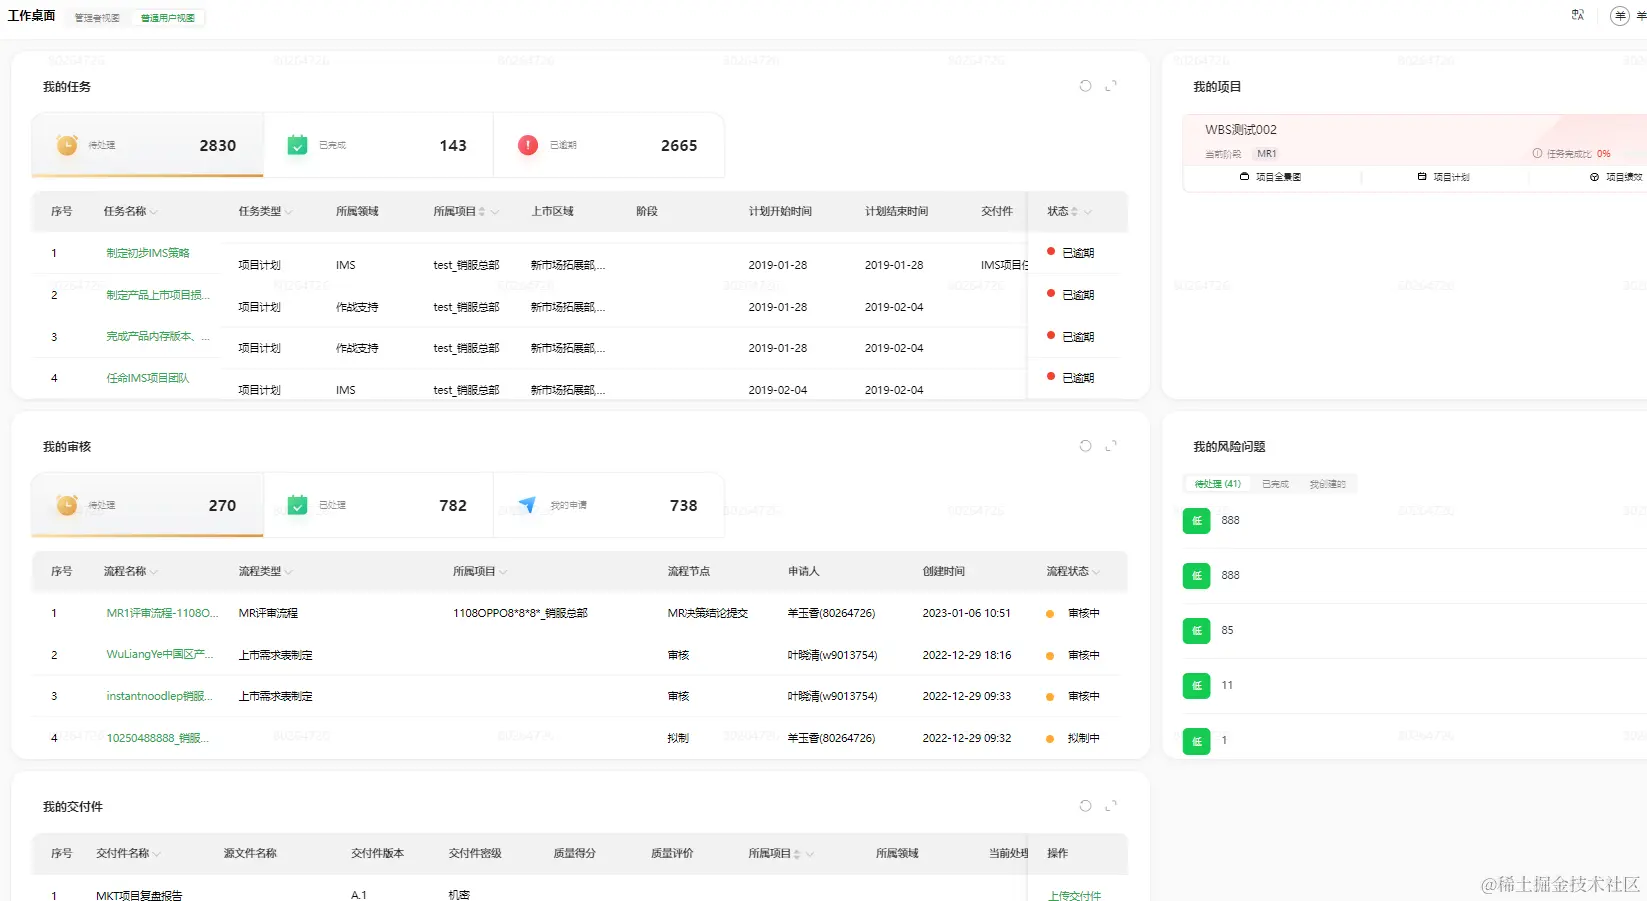The image size is (1647, 901).
Task: Click the language translate icon
Action: (x=1578, y=15)
